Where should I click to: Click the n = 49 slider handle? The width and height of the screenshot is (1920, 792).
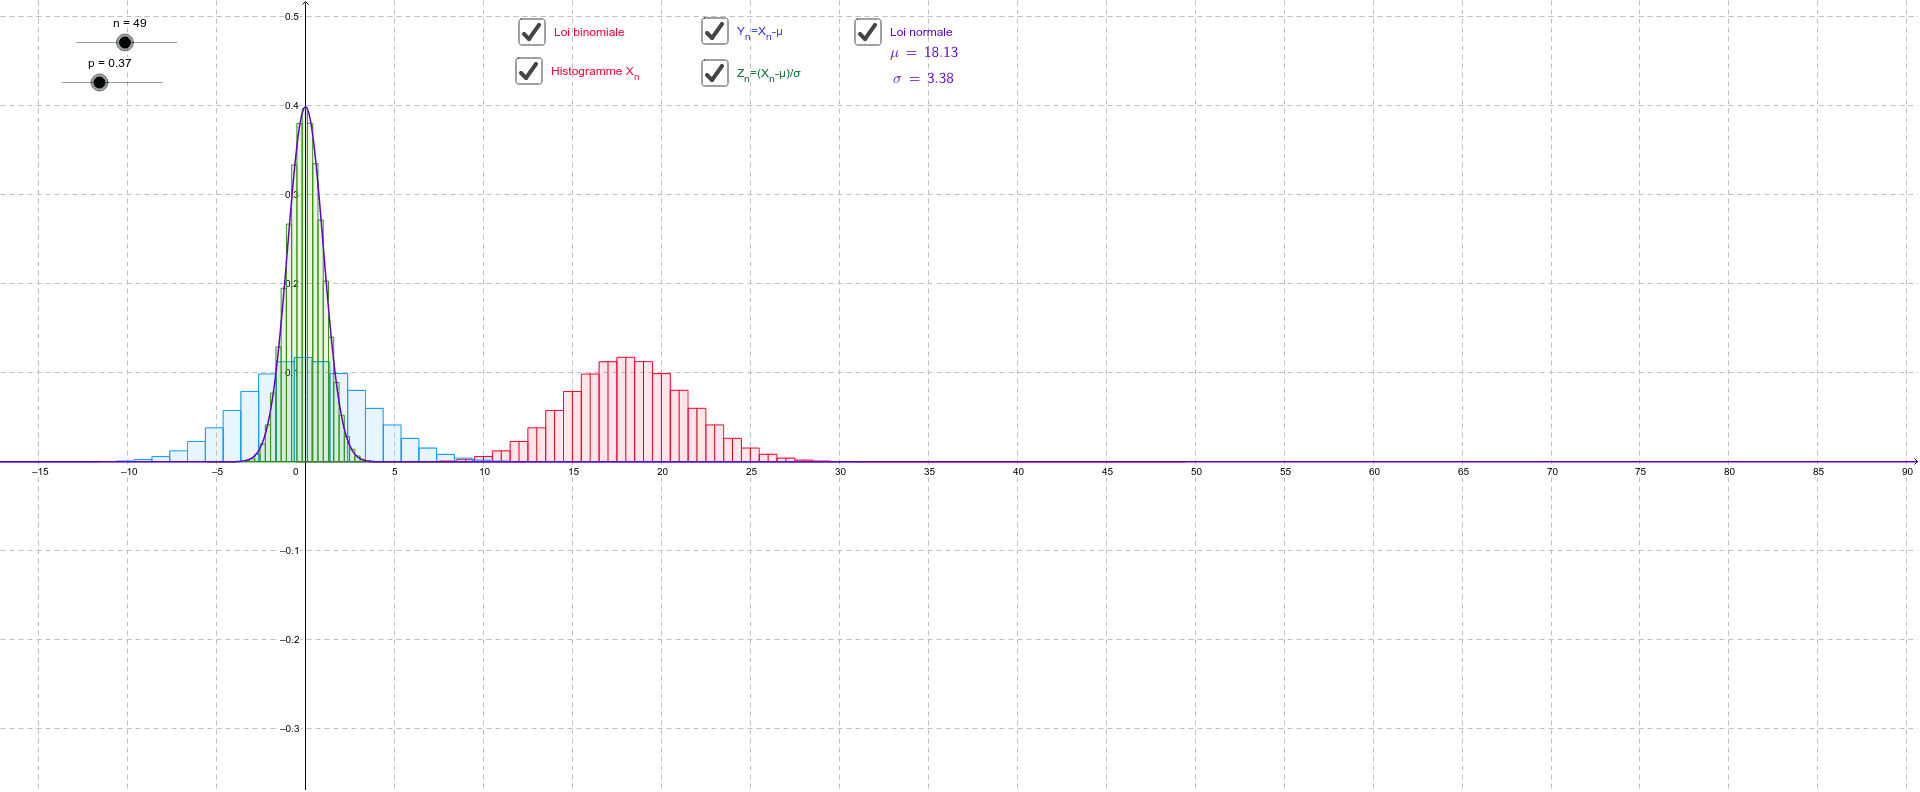[x=124, y=42]
